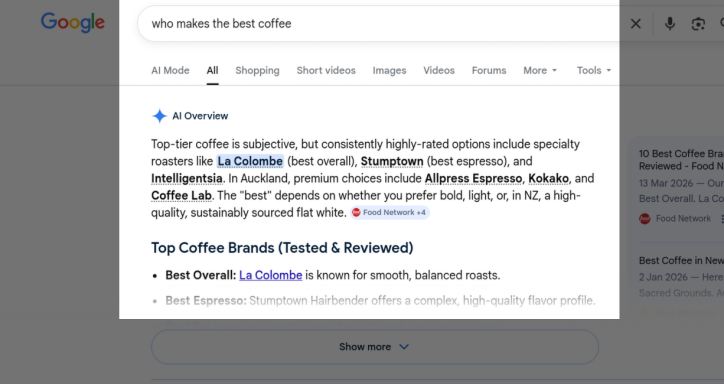Switch to the AI Mode tab
The width and height of the screenshot is (724, 384).
(170, 71)
